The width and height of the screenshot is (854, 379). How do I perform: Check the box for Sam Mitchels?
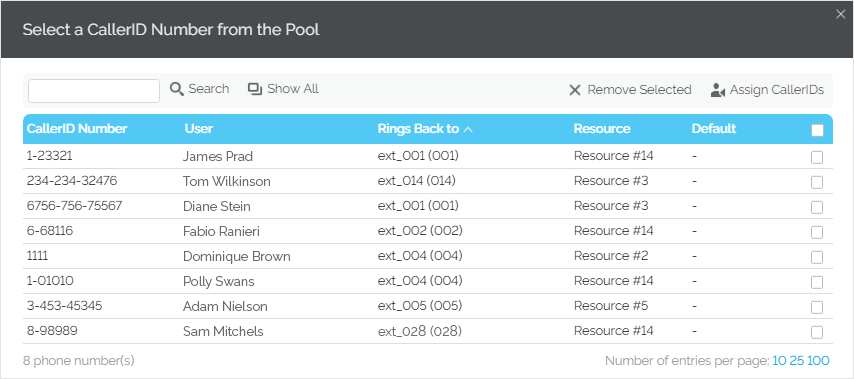pos(817,333)
